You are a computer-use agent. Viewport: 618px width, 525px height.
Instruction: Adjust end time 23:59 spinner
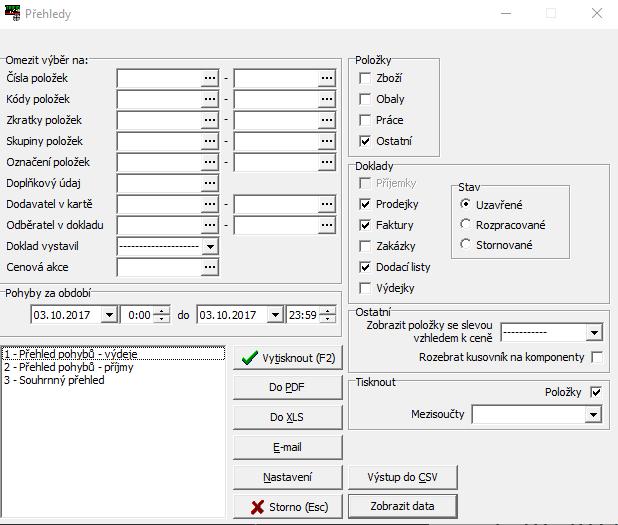(327, 315)
